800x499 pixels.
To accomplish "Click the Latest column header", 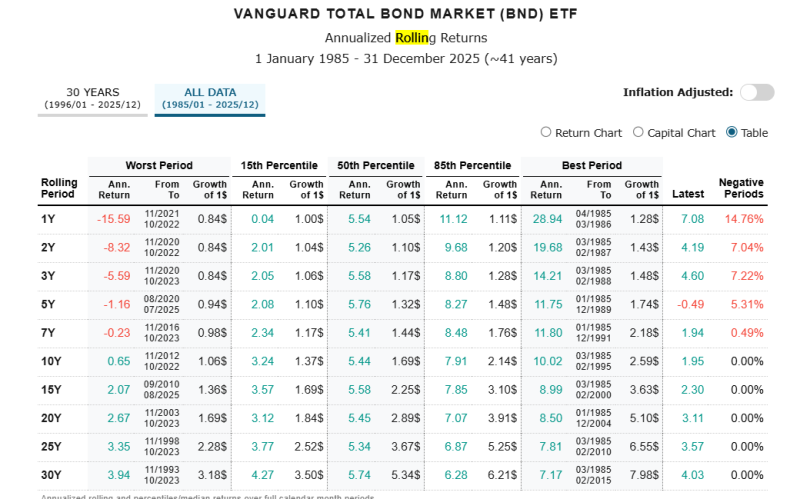I will (691, 194).
